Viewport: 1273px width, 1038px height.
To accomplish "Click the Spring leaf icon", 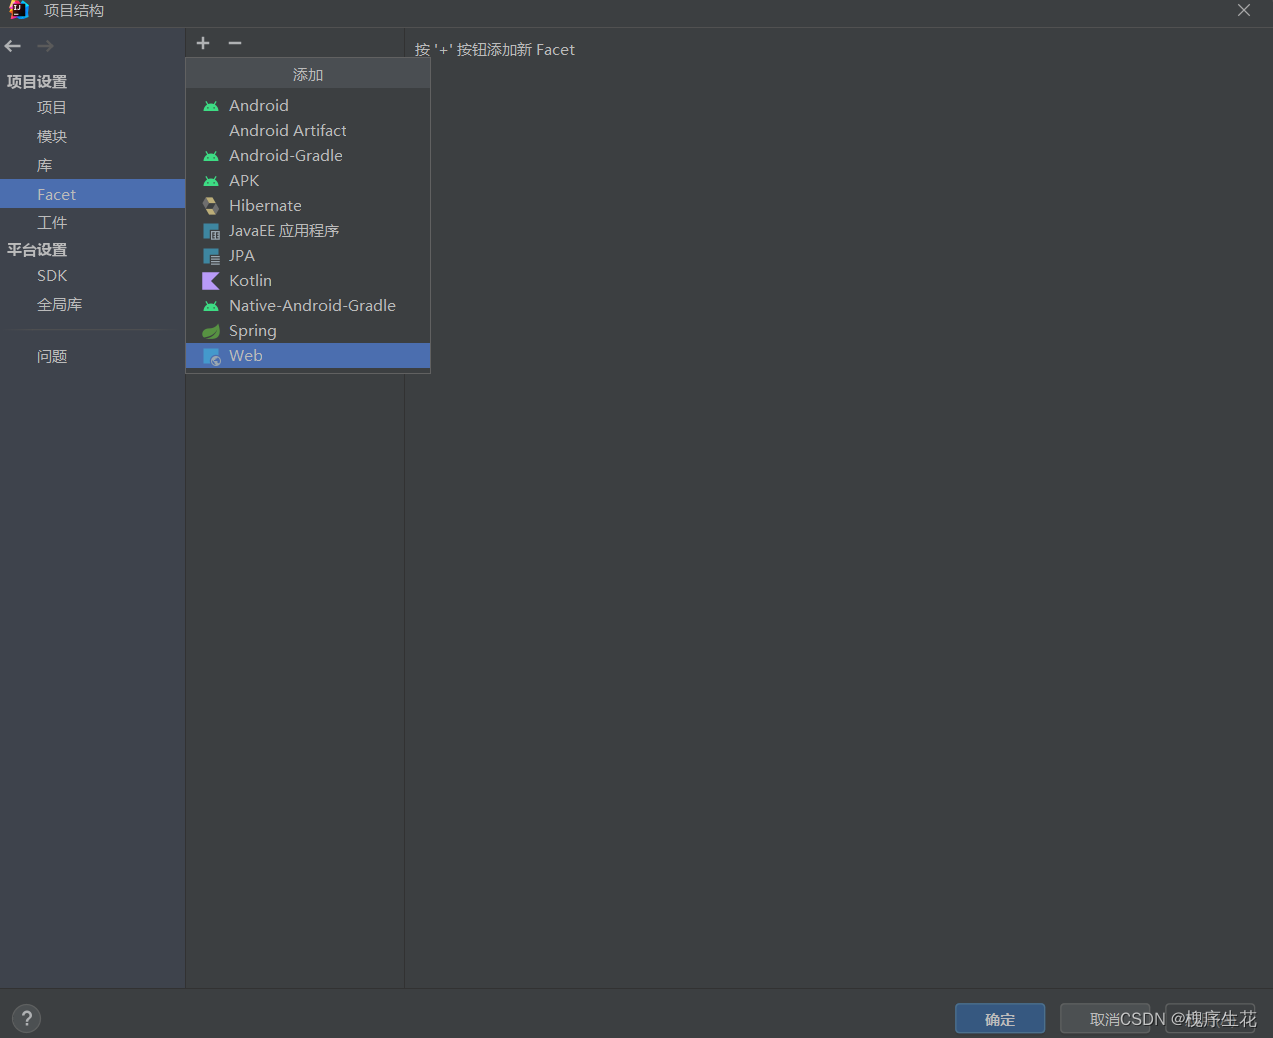I will [x=211, y=331].
